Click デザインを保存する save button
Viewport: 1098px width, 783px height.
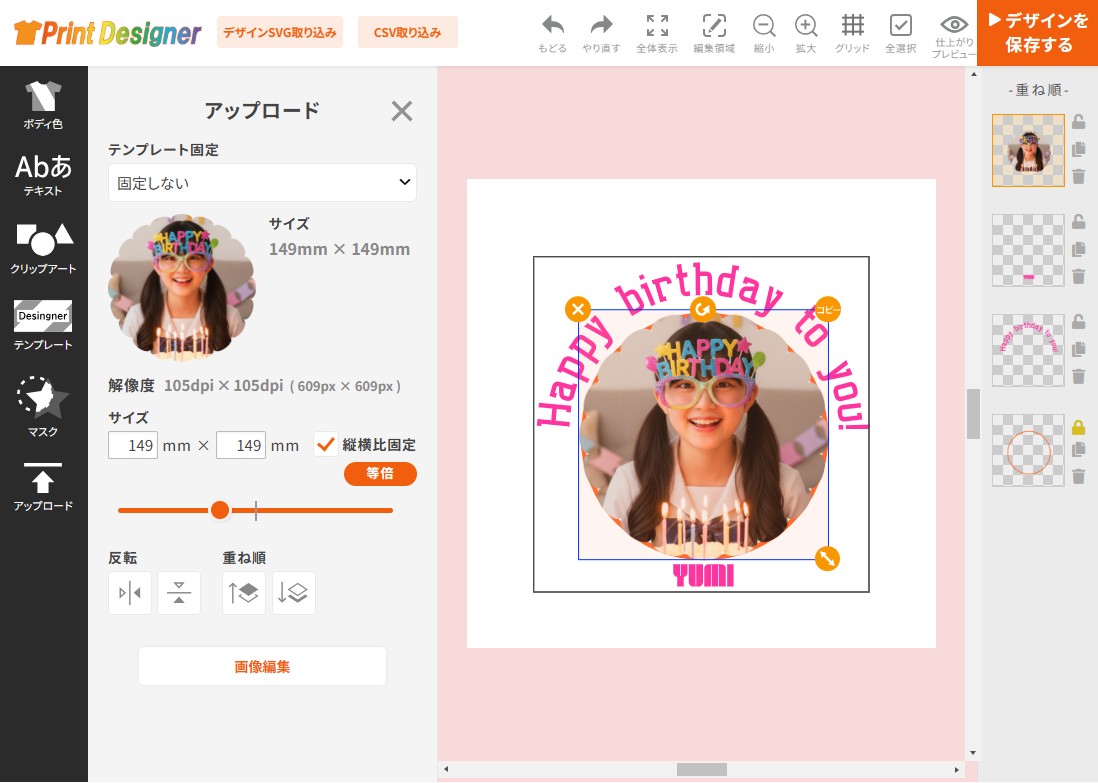point(1037,32)
